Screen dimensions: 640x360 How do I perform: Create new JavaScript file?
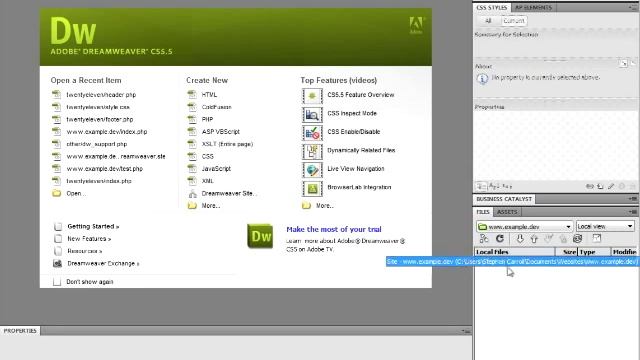[216, 169]
